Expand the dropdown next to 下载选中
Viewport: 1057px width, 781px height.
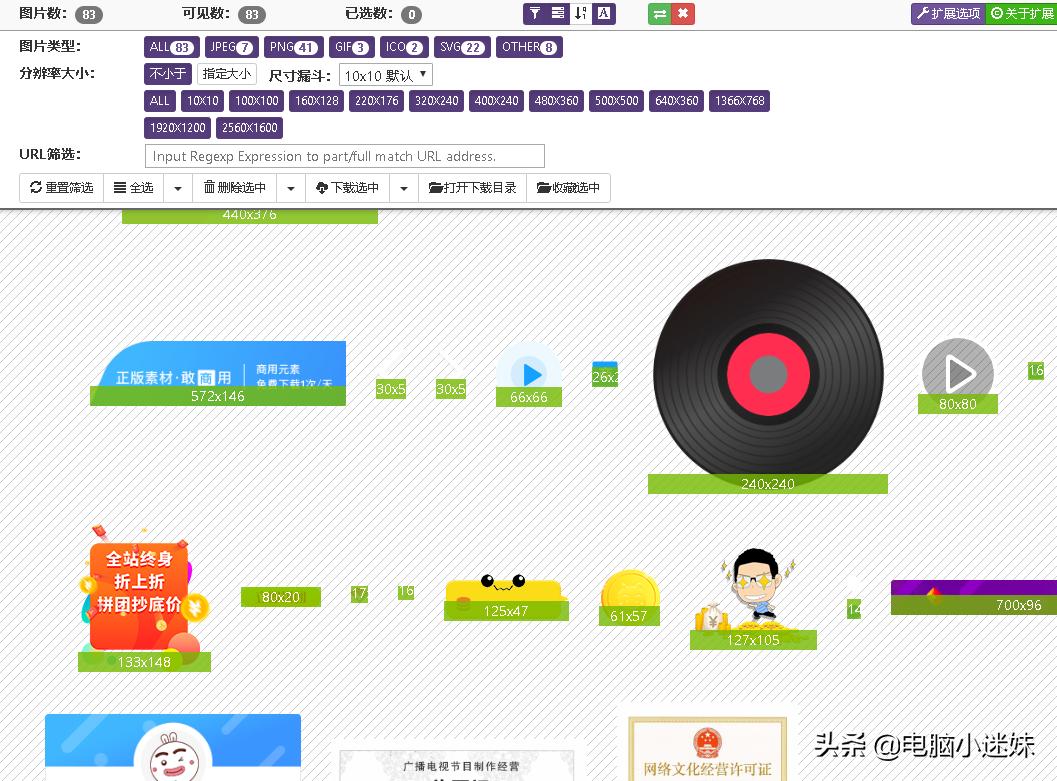point(403,188)
